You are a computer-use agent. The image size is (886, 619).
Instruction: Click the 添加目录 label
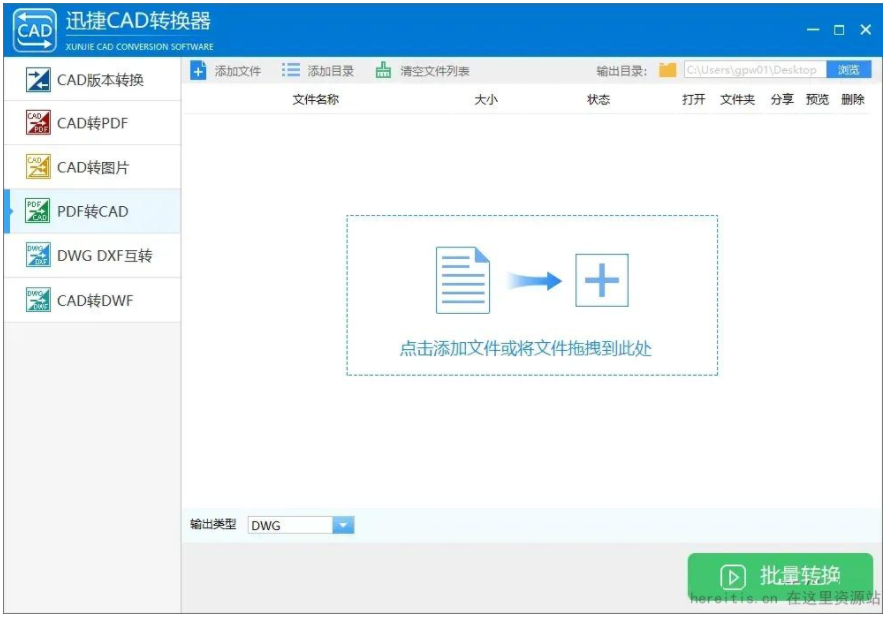(x=331, y=71)
